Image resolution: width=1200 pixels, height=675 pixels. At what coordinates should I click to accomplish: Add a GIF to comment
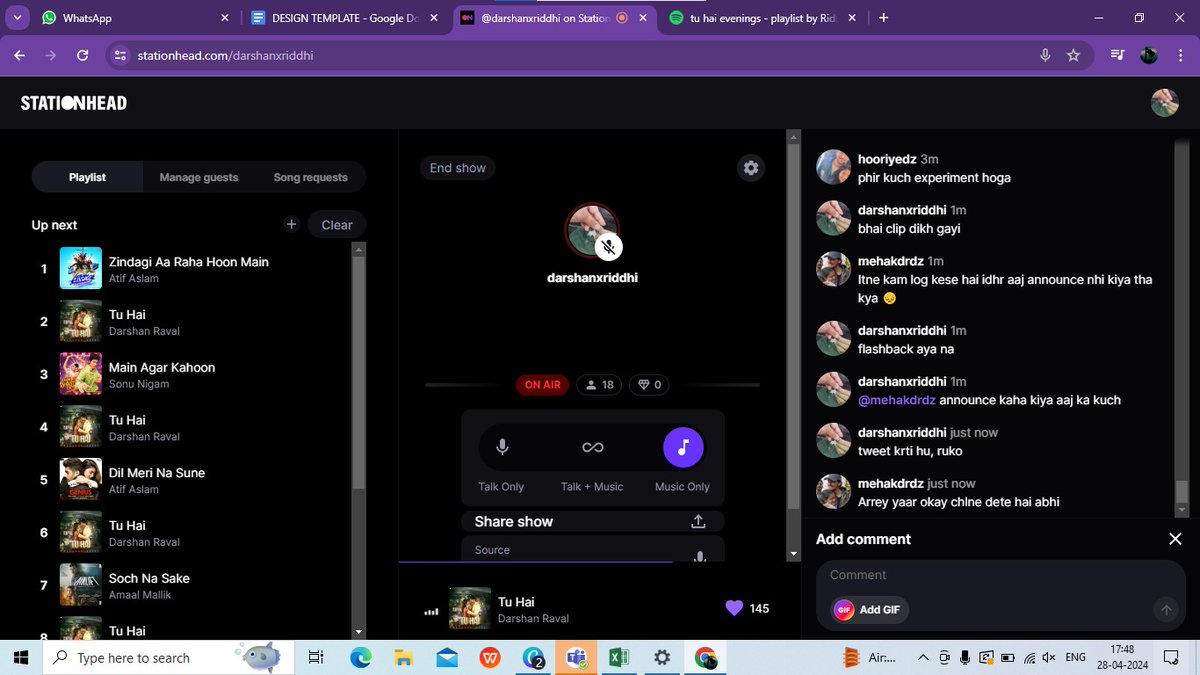(x=870, y=610)
